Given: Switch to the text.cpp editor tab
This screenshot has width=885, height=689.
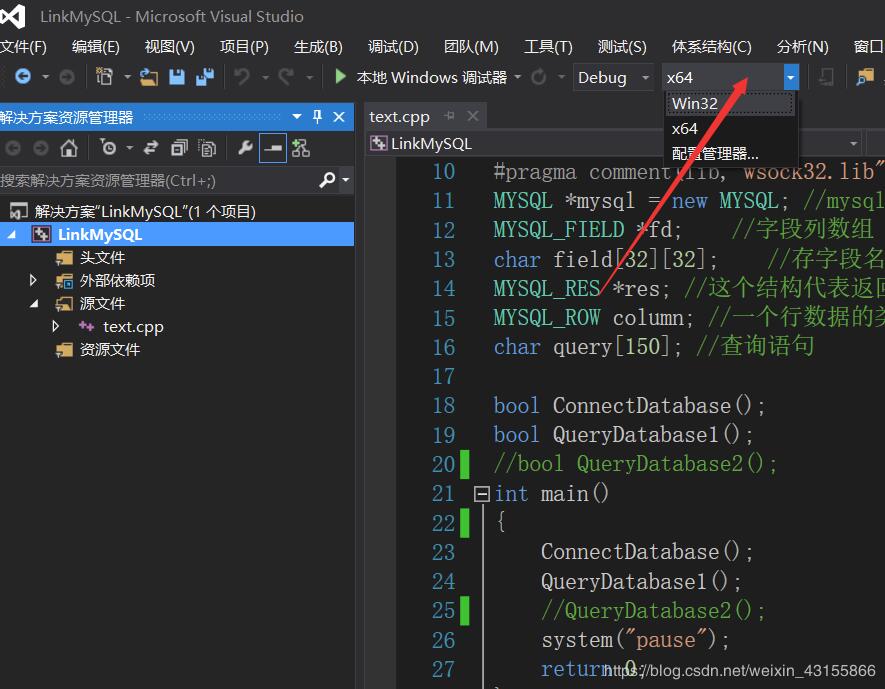Looking at the screenshot, I should coord(398,116).
